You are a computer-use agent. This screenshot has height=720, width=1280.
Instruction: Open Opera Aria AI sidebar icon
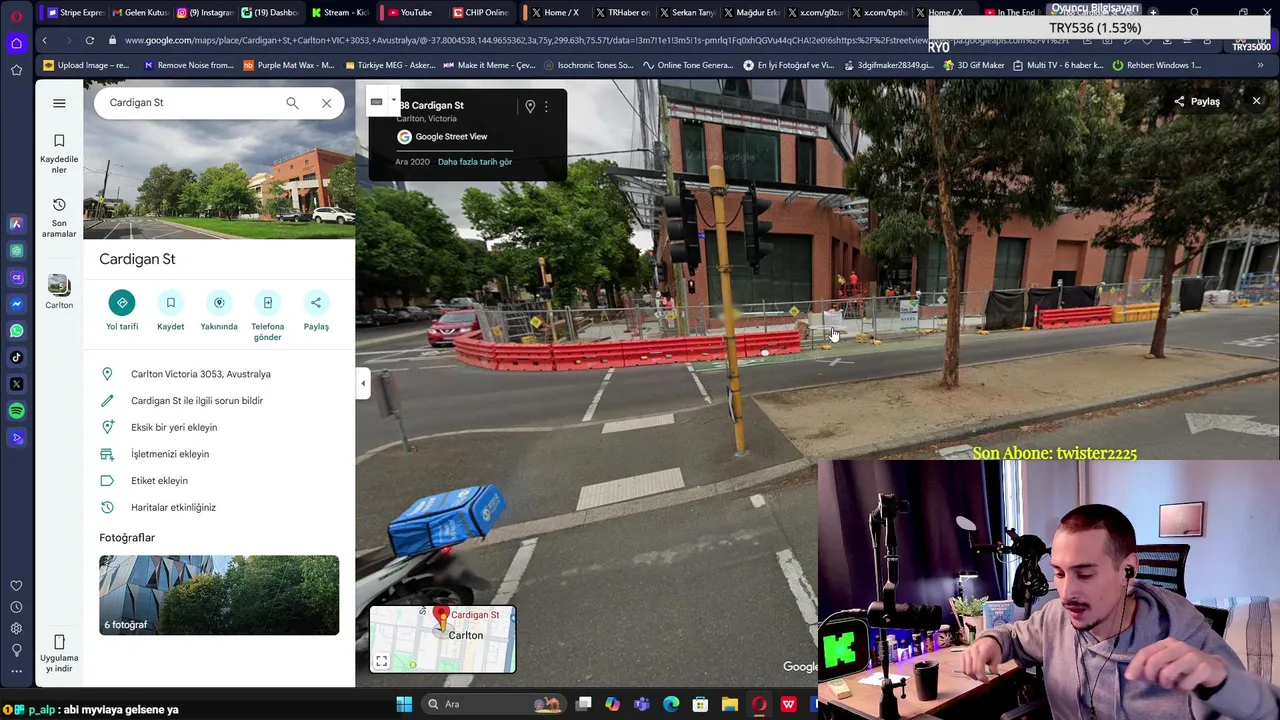[16, 224]
